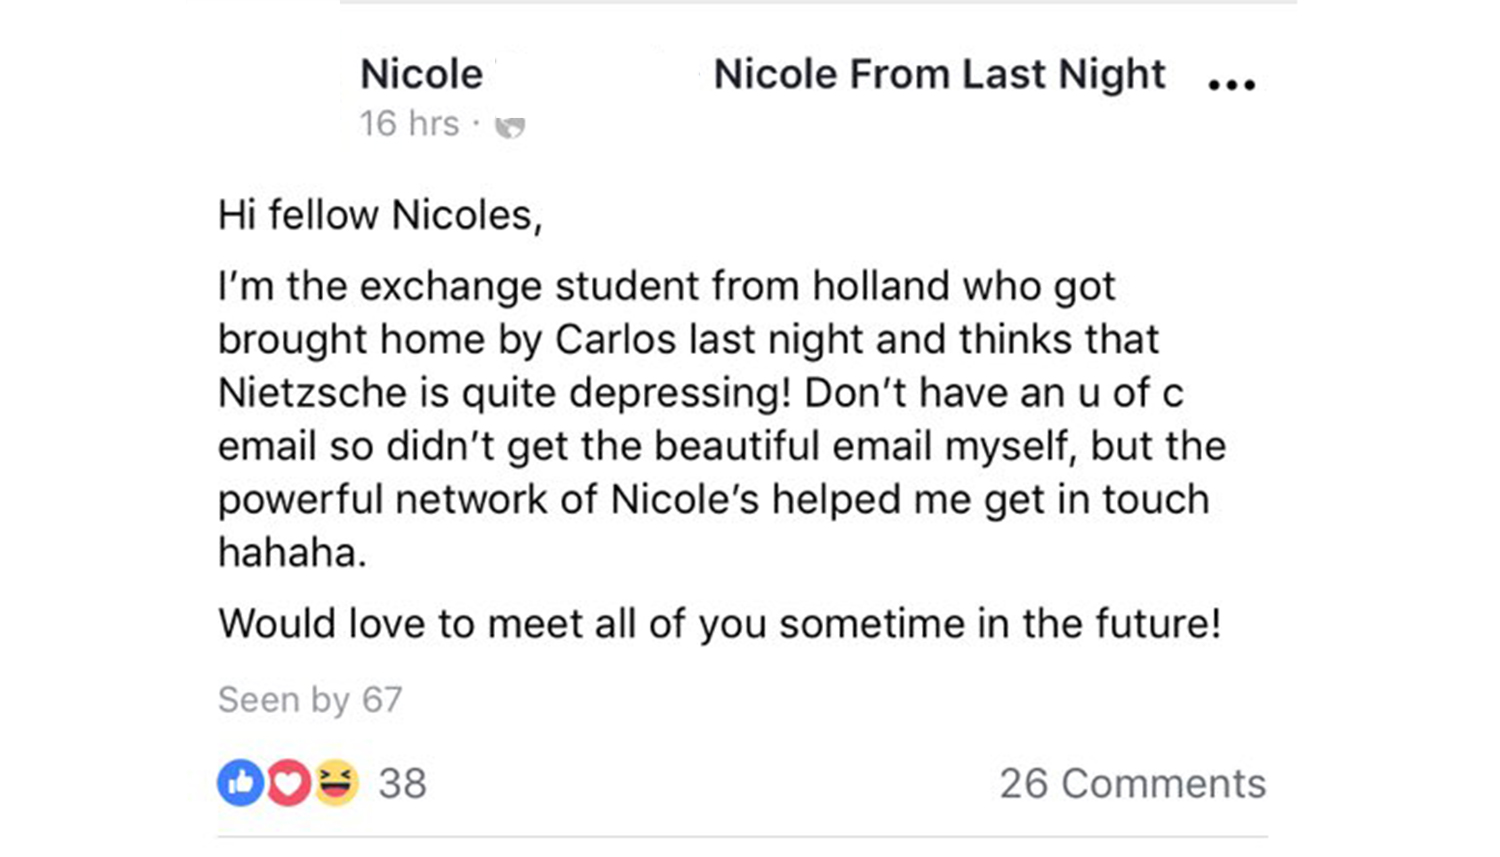Viewport: 1500px width, 857px height.
Task: Click the group privacy icon beside timestamp
Action: coord(510,127)
